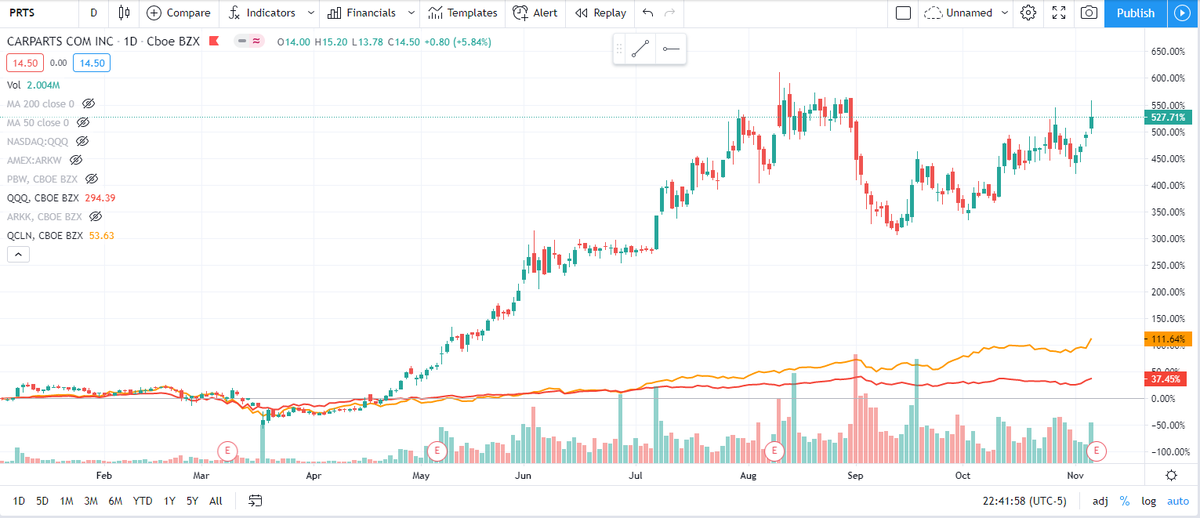Screen dimensions: 1200x518
Task: Select the horizontal line drawing tool
Action: [671, 48]
